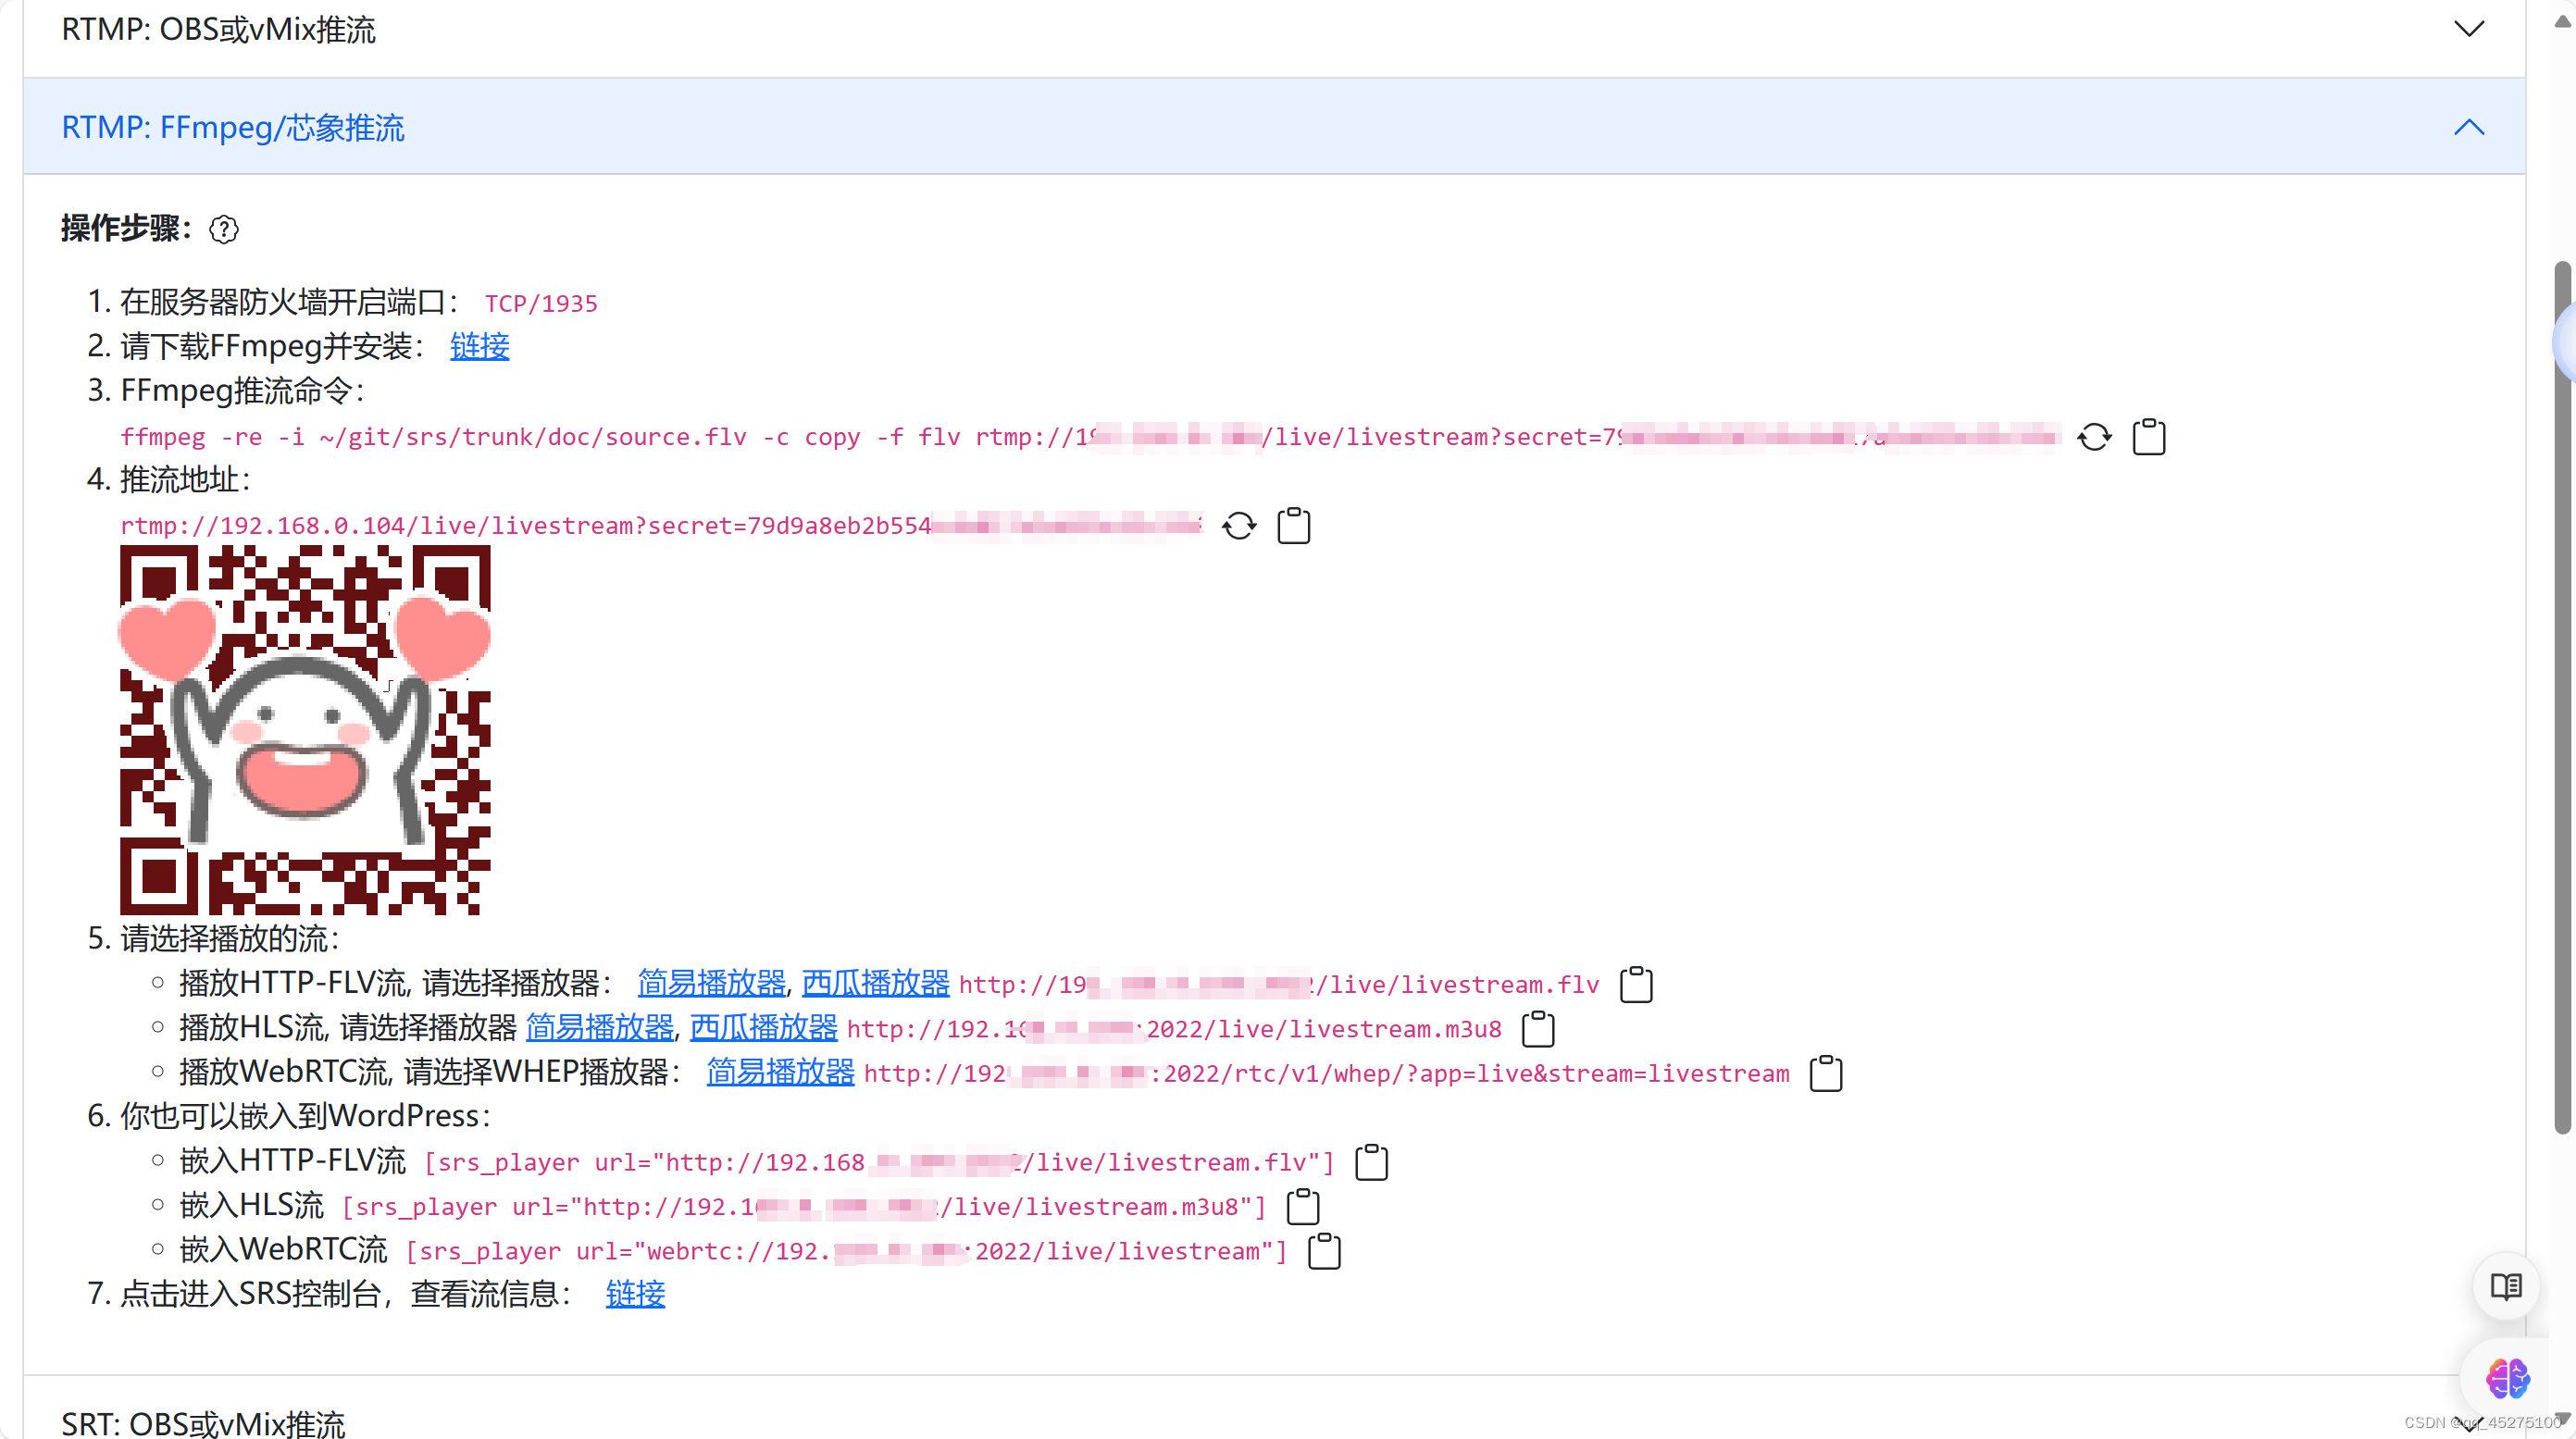Refresh the 推流地址 secret
The image size is (2576, 1439).
1239,526
